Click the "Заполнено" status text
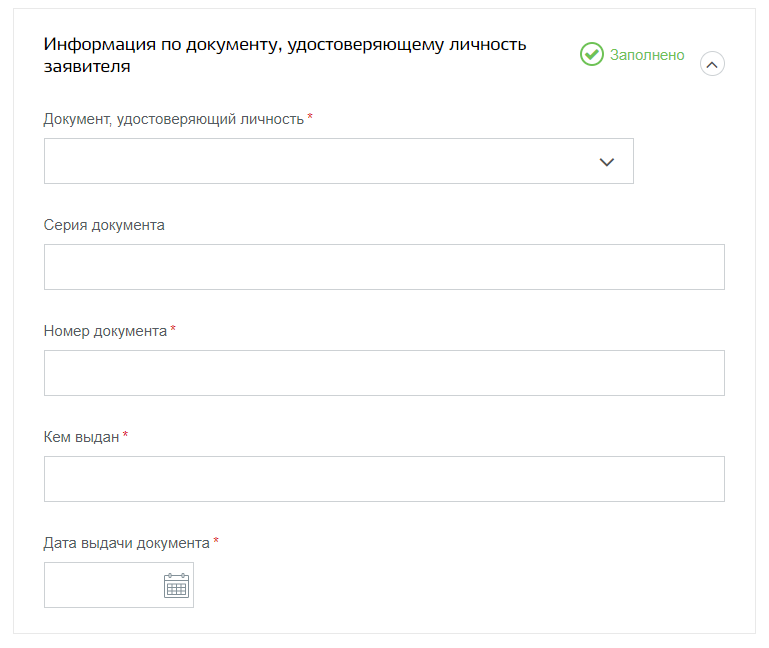Image resolution: width=769 pixels, height=648 pixels. [647, 55]
